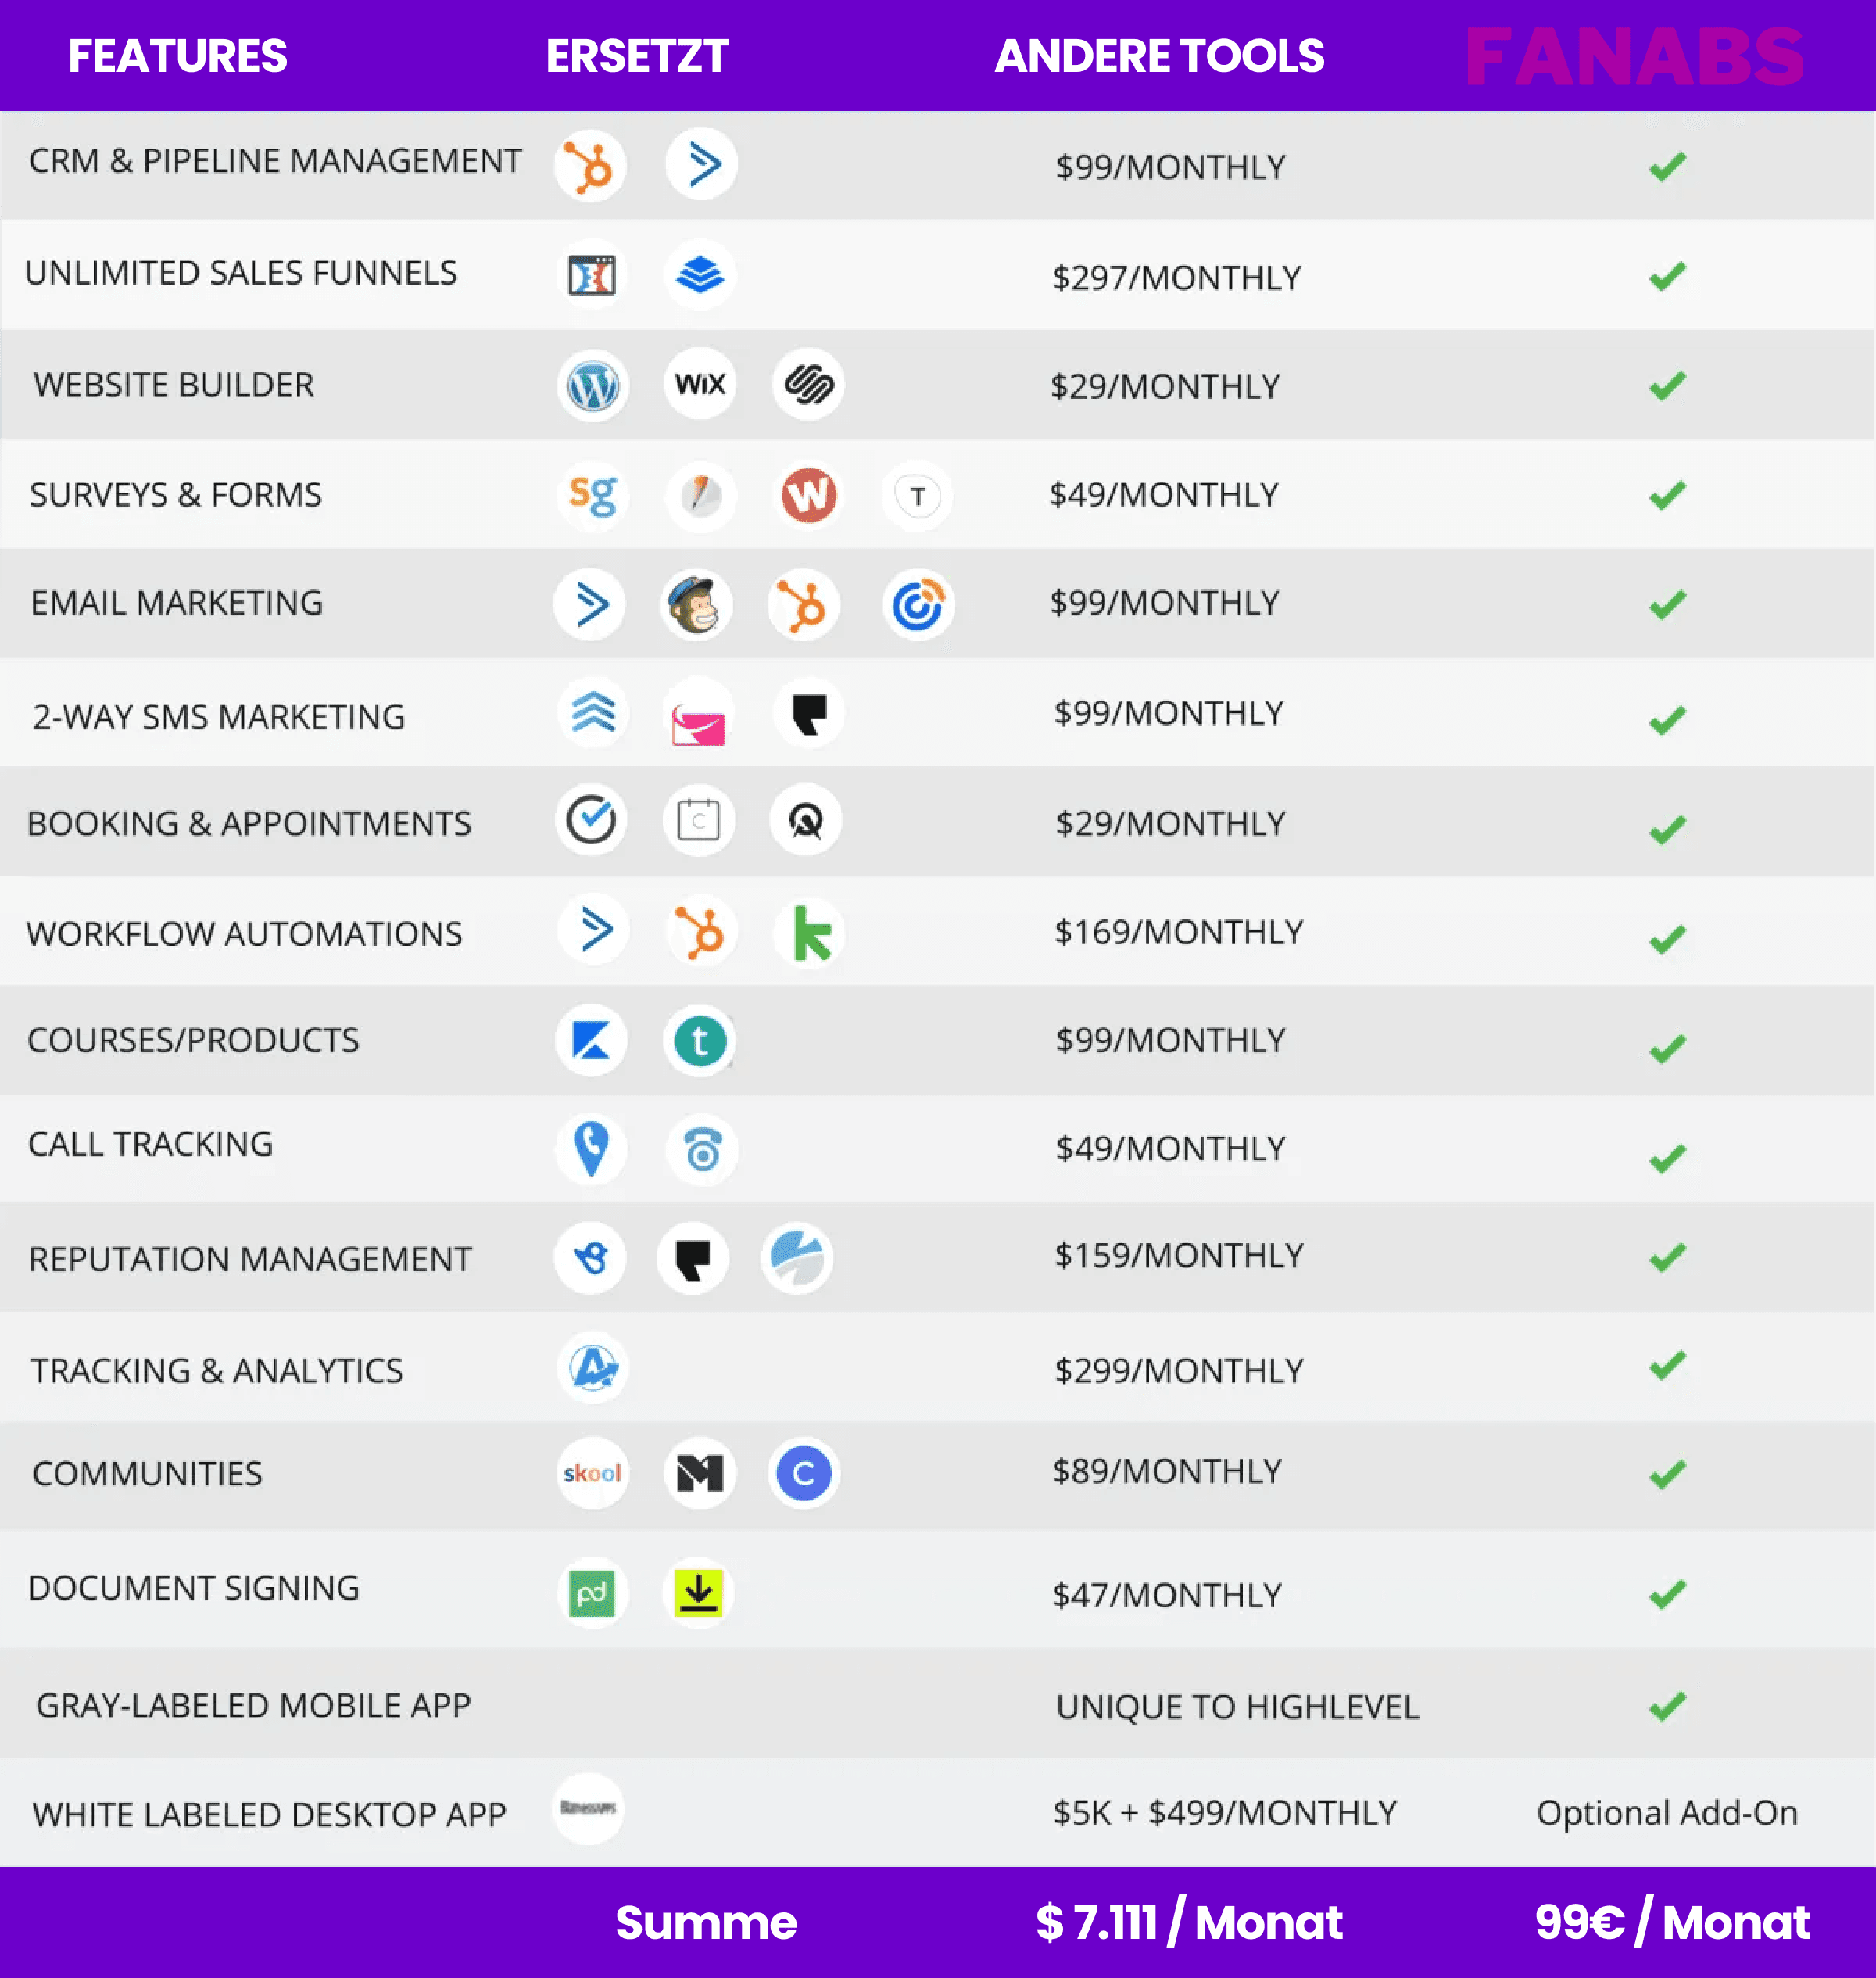
Task: Select the Kajabi icon in Courses/Products row
Action: (x=592, y=1040)
